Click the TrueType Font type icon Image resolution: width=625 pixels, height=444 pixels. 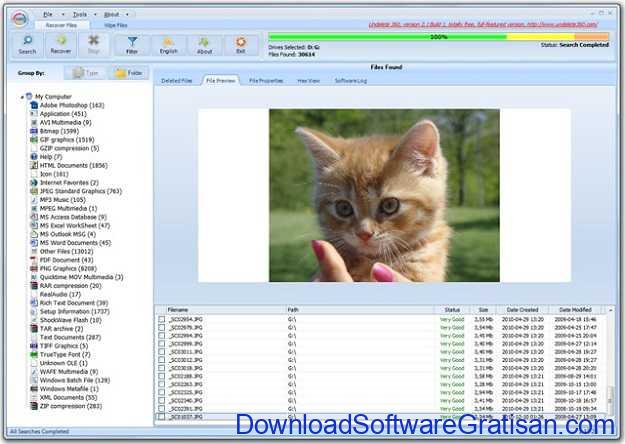tap(34, 354)
